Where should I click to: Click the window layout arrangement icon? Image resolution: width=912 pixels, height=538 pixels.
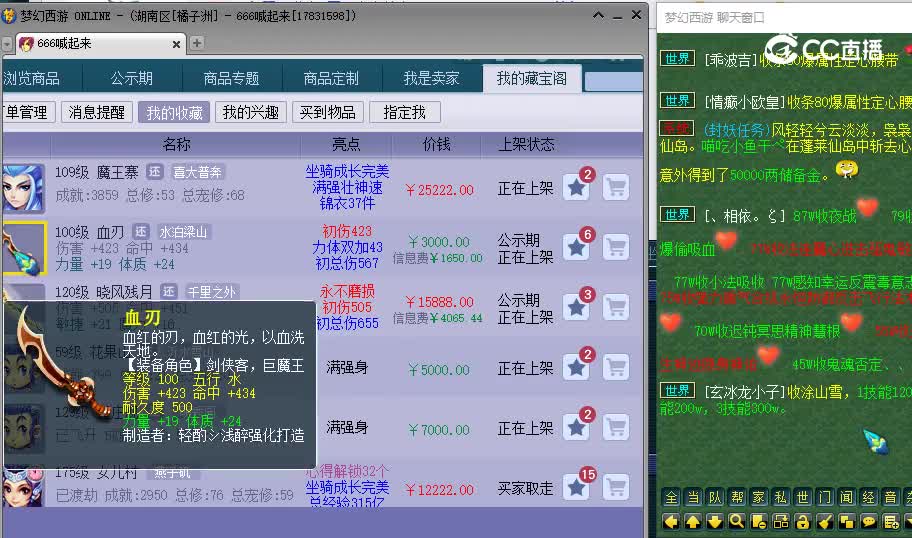781,522
